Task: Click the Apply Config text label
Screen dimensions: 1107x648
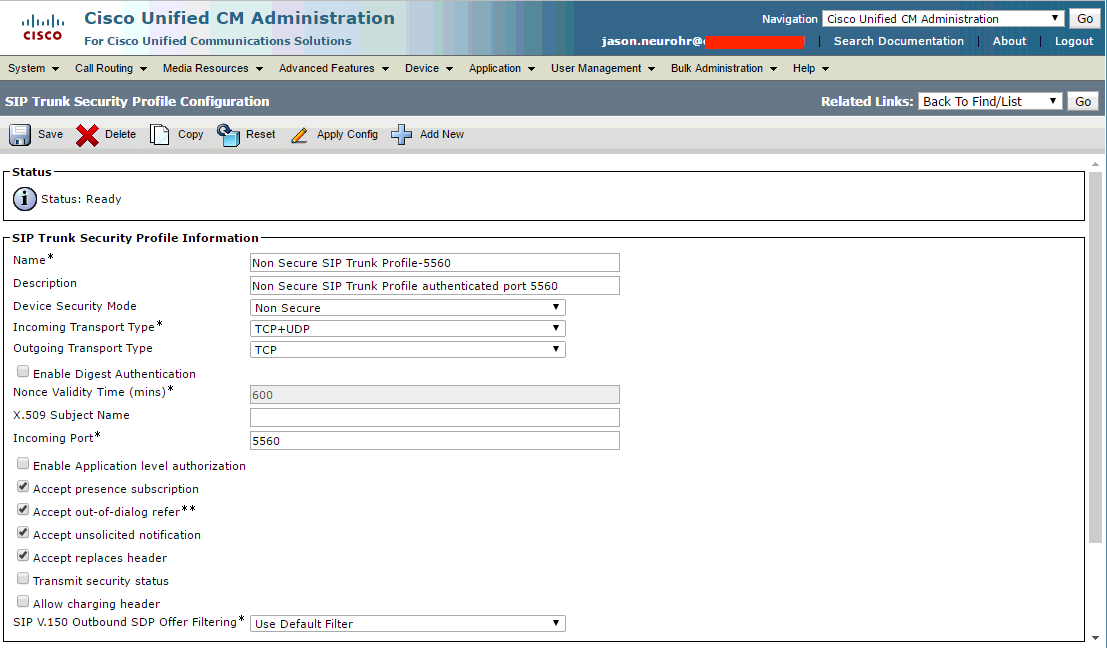Action: (x=347, y=134)
